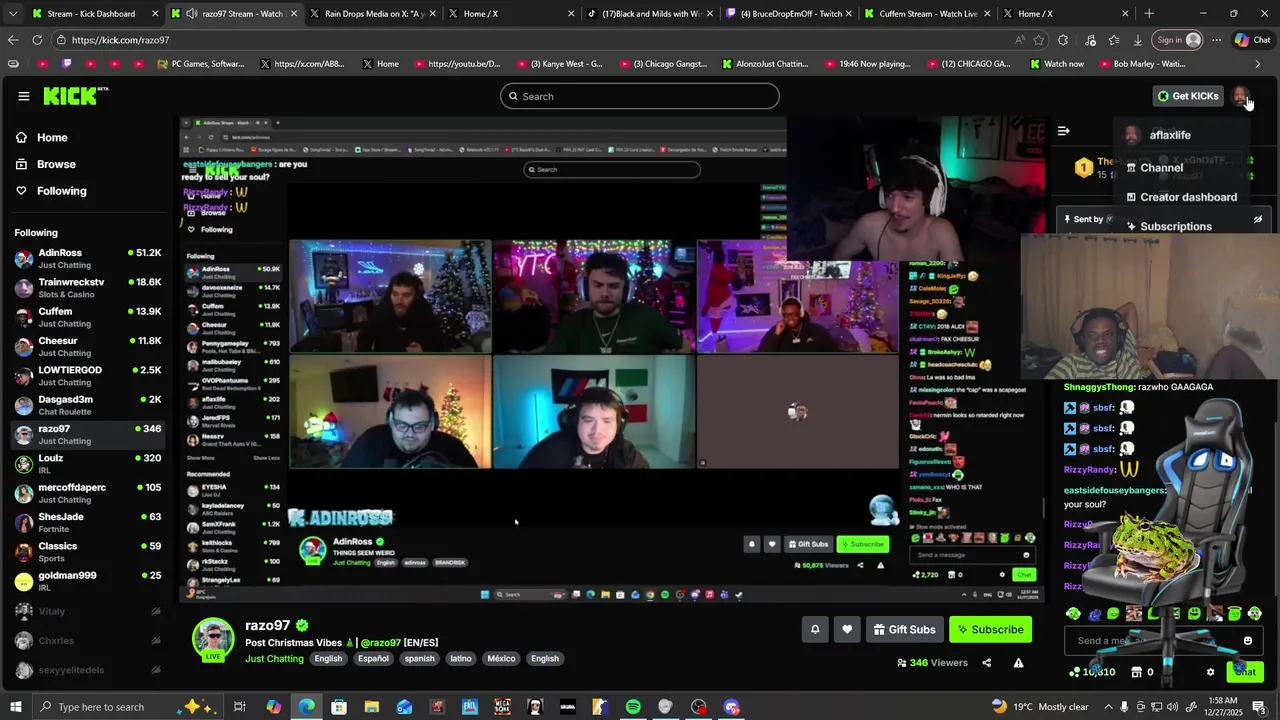Select razo97 in the Following list
The image size is (1280, 720).
[88, 435]
